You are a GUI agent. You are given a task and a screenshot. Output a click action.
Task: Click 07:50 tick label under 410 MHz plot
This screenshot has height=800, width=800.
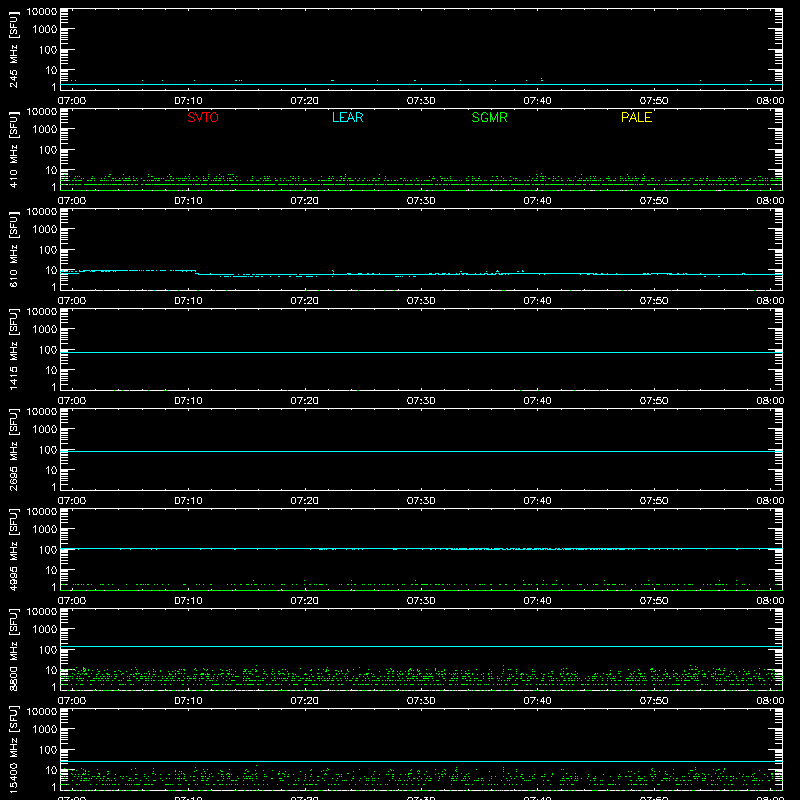(x=654, y=201)
